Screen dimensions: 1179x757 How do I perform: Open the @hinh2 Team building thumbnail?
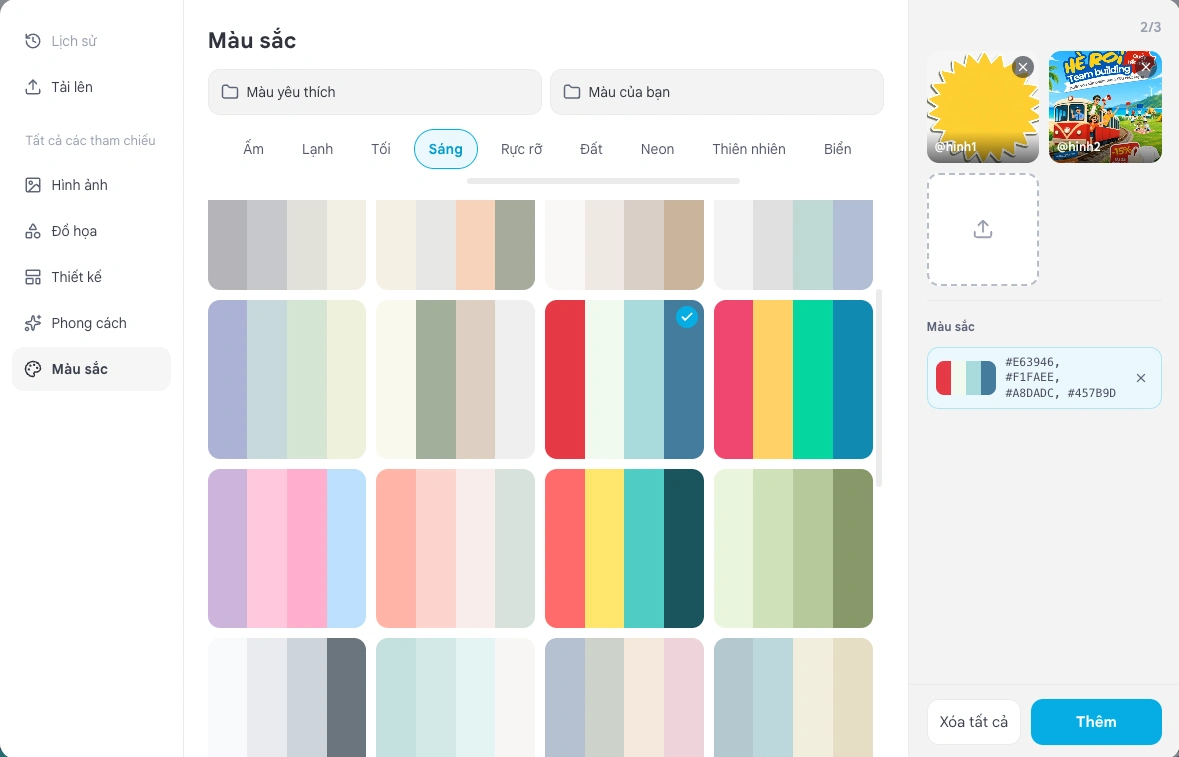(x=1105, y=107)
